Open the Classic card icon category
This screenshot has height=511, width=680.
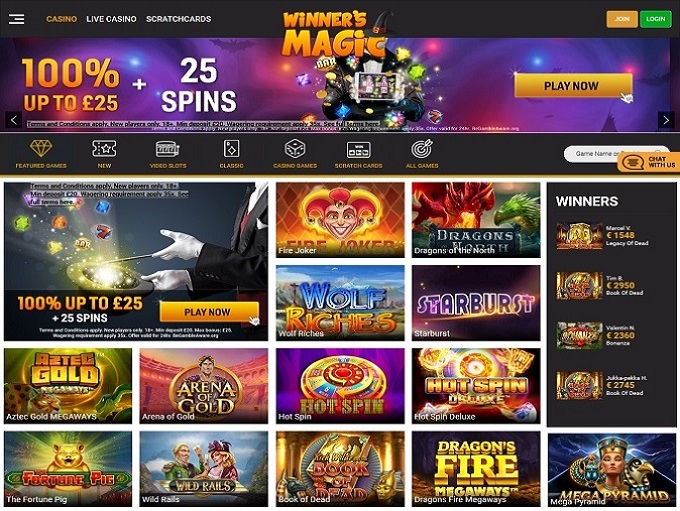tap(231, 149)
